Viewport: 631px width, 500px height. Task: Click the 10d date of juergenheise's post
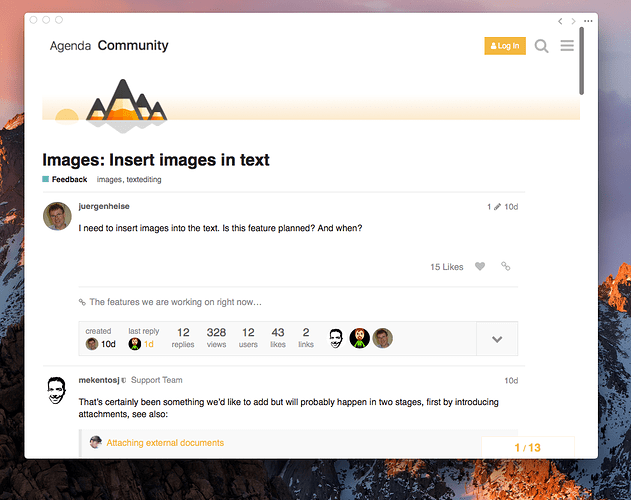click(511, 207)
